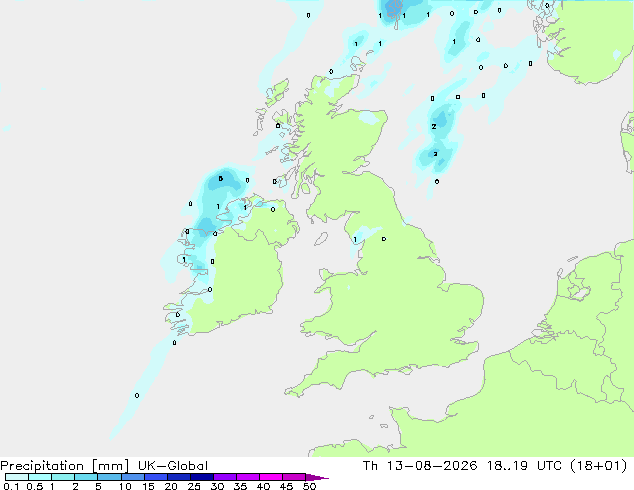This screenshot has width=634, height=490.
Task: Click the '25' legend scale label
Action: click(x=194, y=486)
